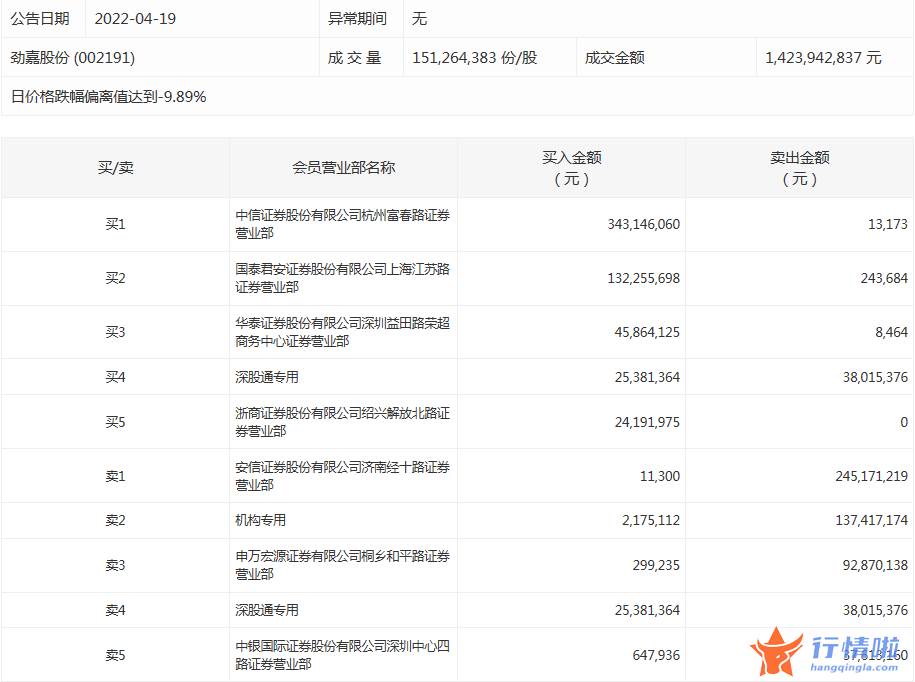Click the 日价格跌幅偏离值达到-9.89% note
The image size is (915, 682).
pyautogui.click(x=109, y=97)
